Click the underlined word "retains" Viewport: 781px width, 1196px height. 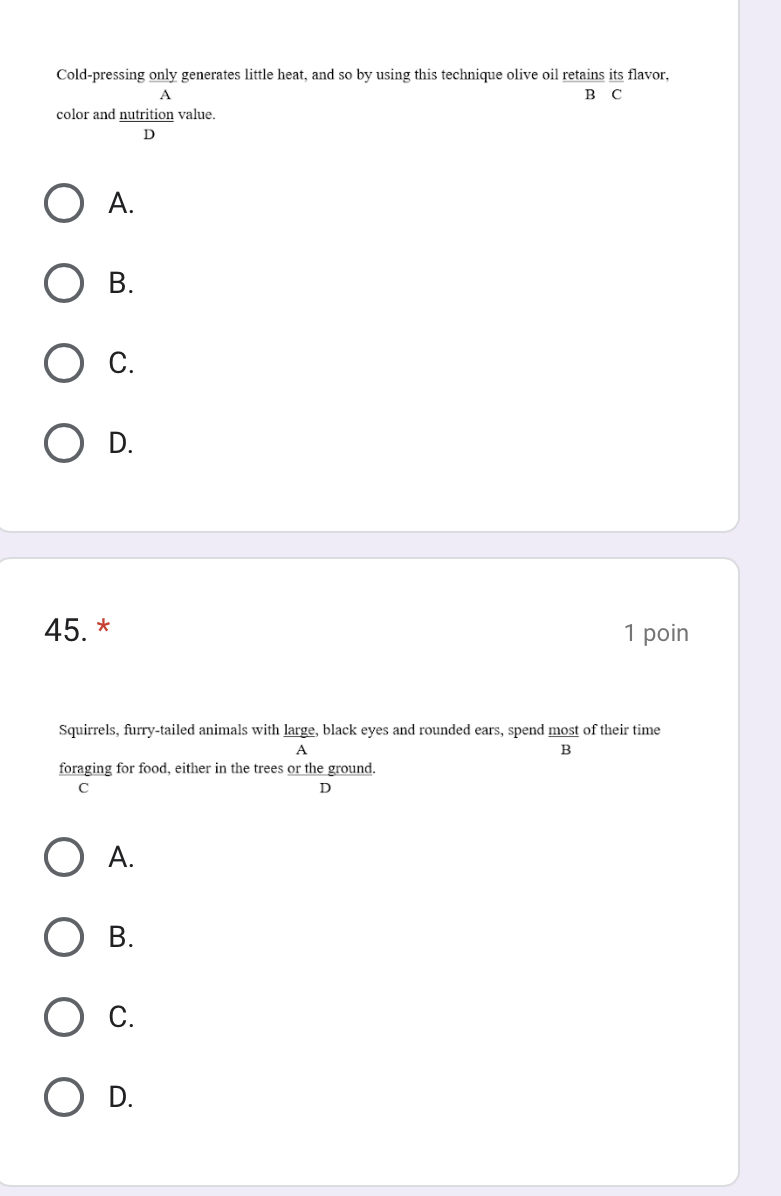(x=584, y=75)
